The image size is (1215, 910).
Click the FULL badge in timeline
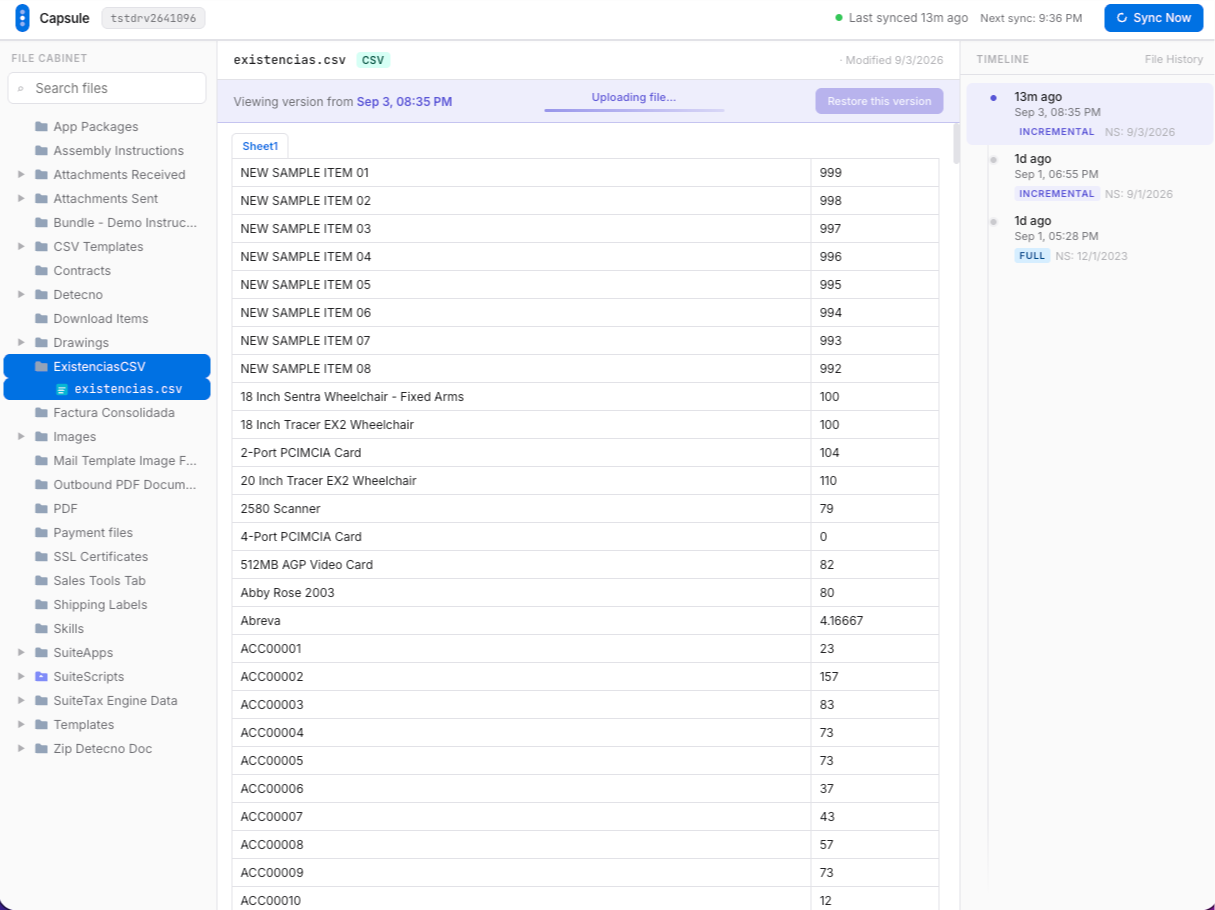1032,256
